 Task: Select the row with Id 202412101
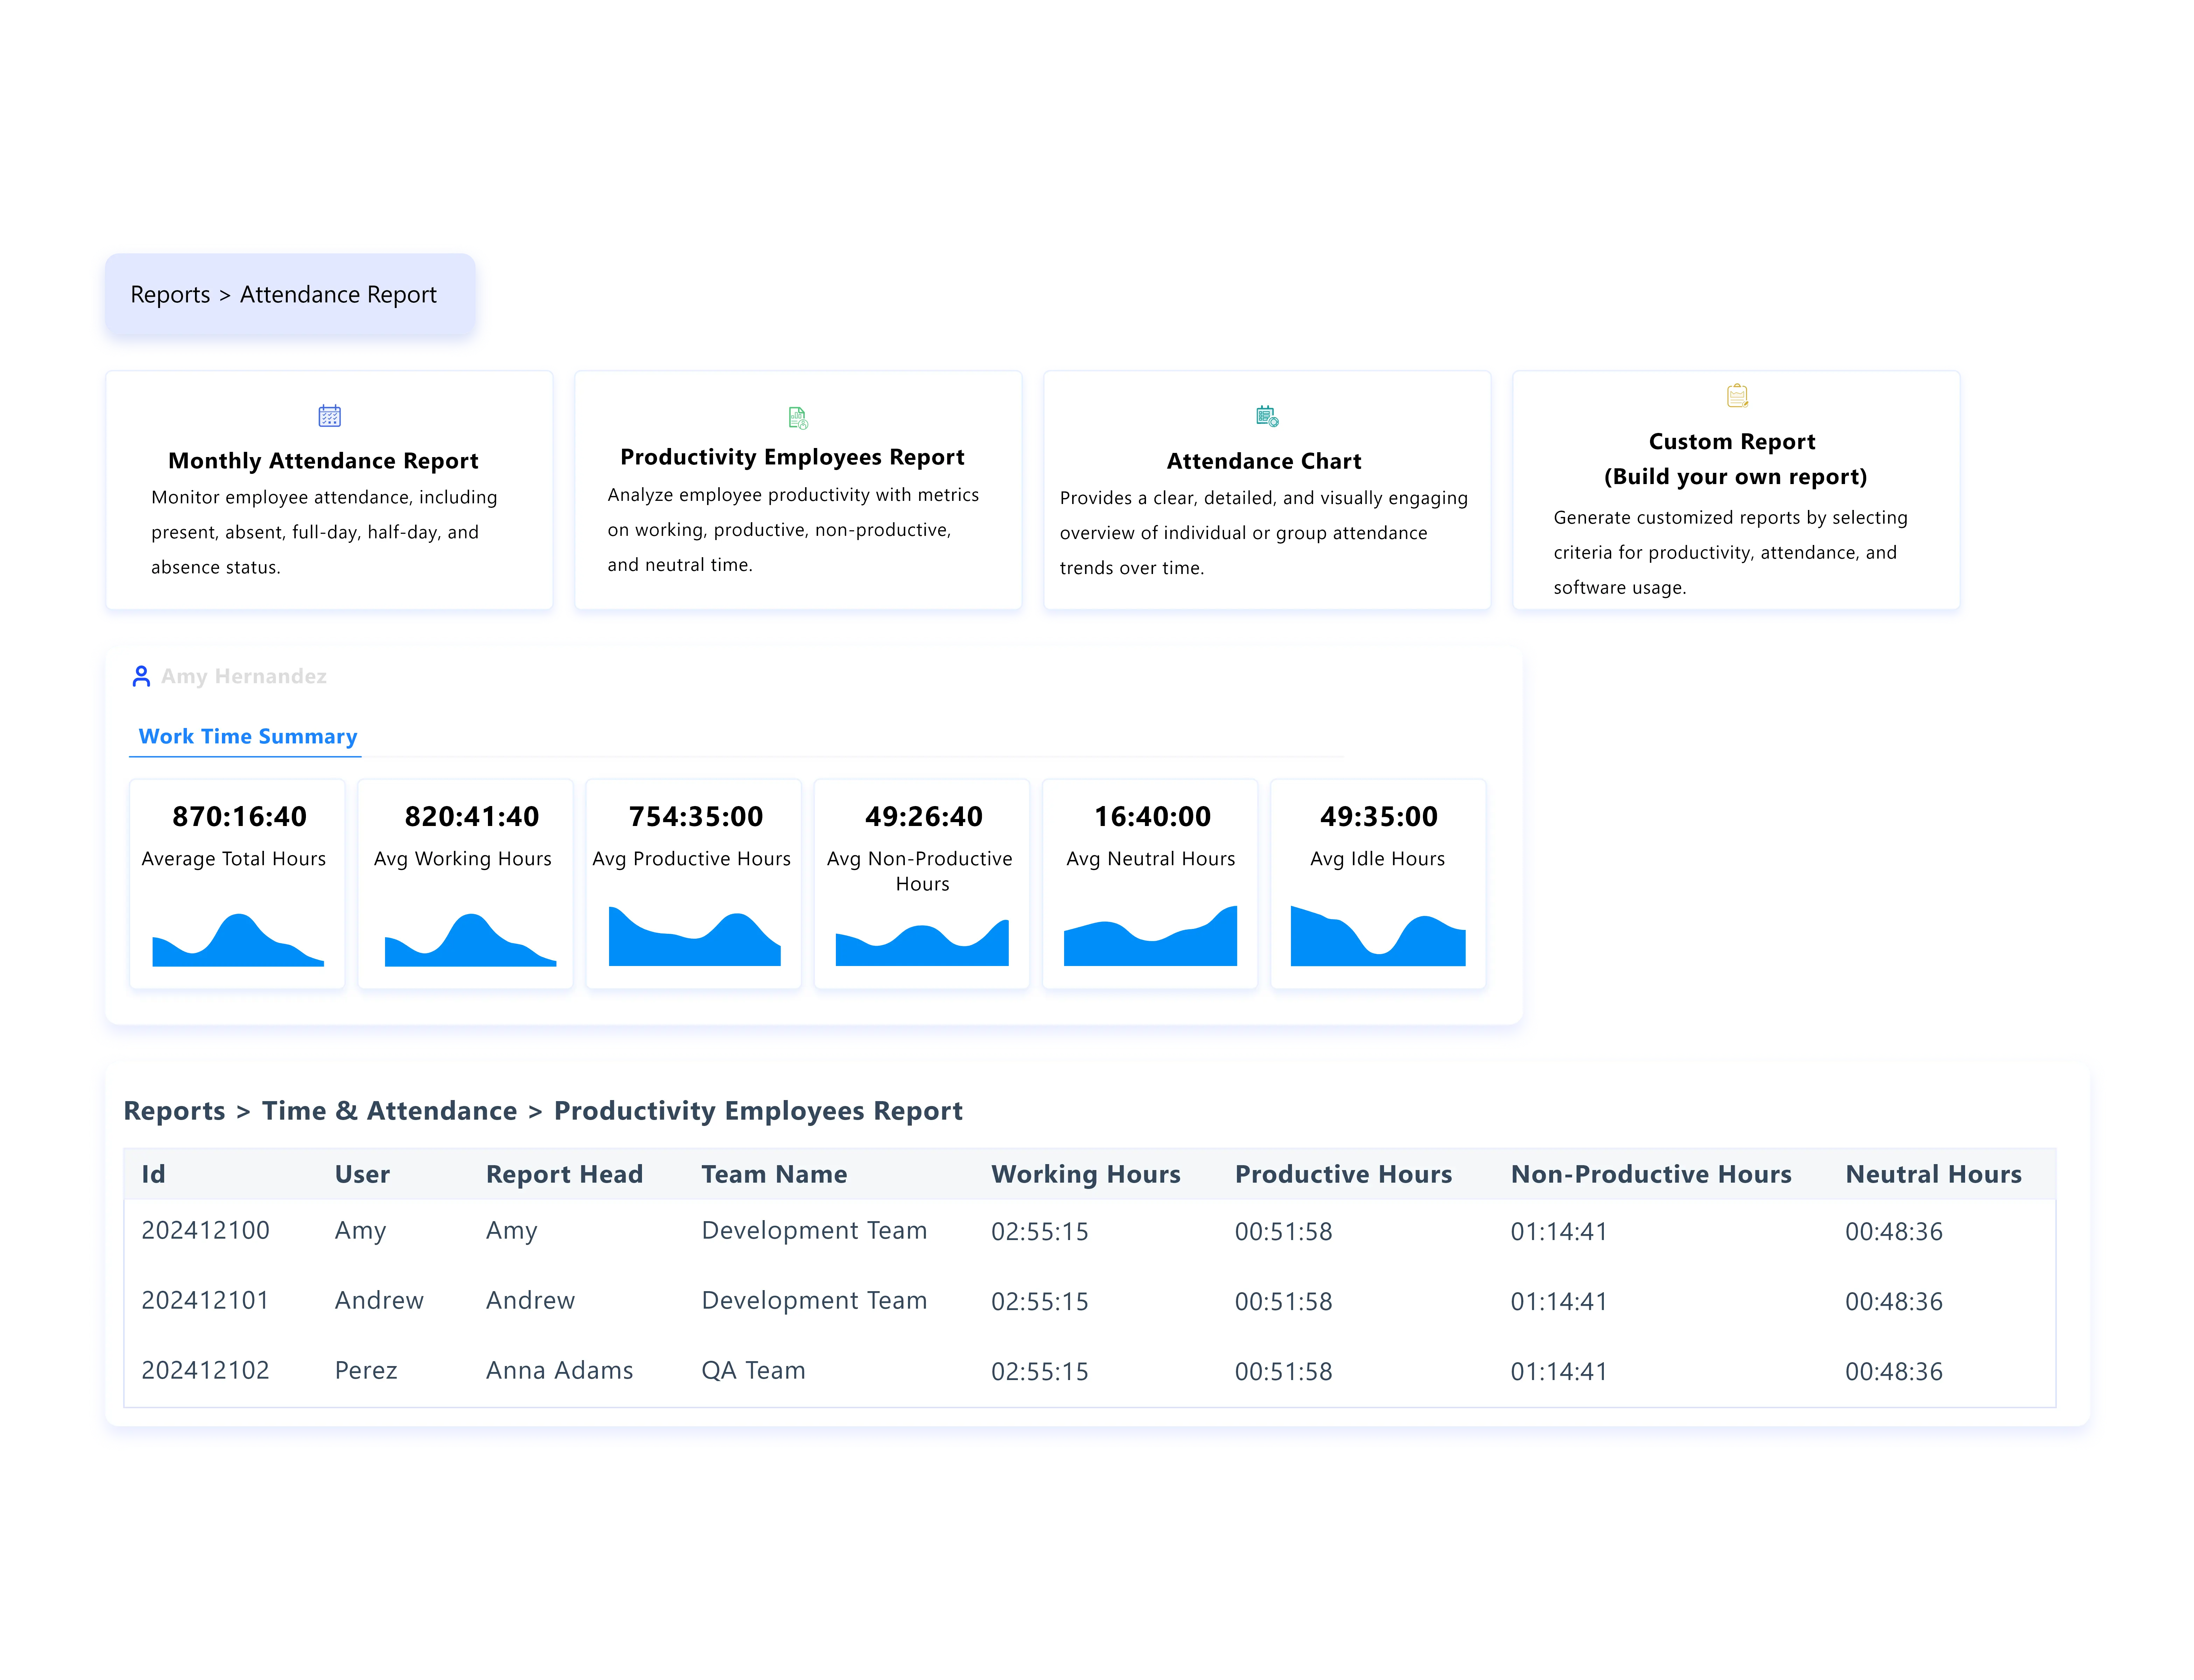click(x=205, y=1300)
